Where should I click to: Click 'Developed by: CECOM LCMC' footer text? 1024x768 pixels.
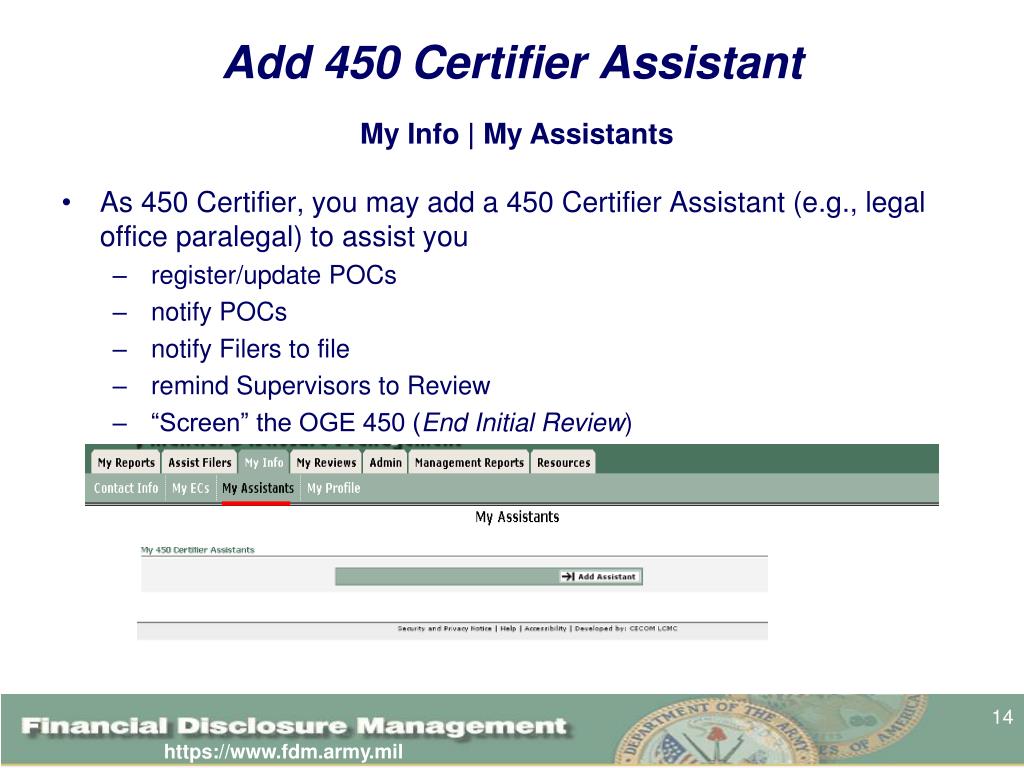pos(626,629)
